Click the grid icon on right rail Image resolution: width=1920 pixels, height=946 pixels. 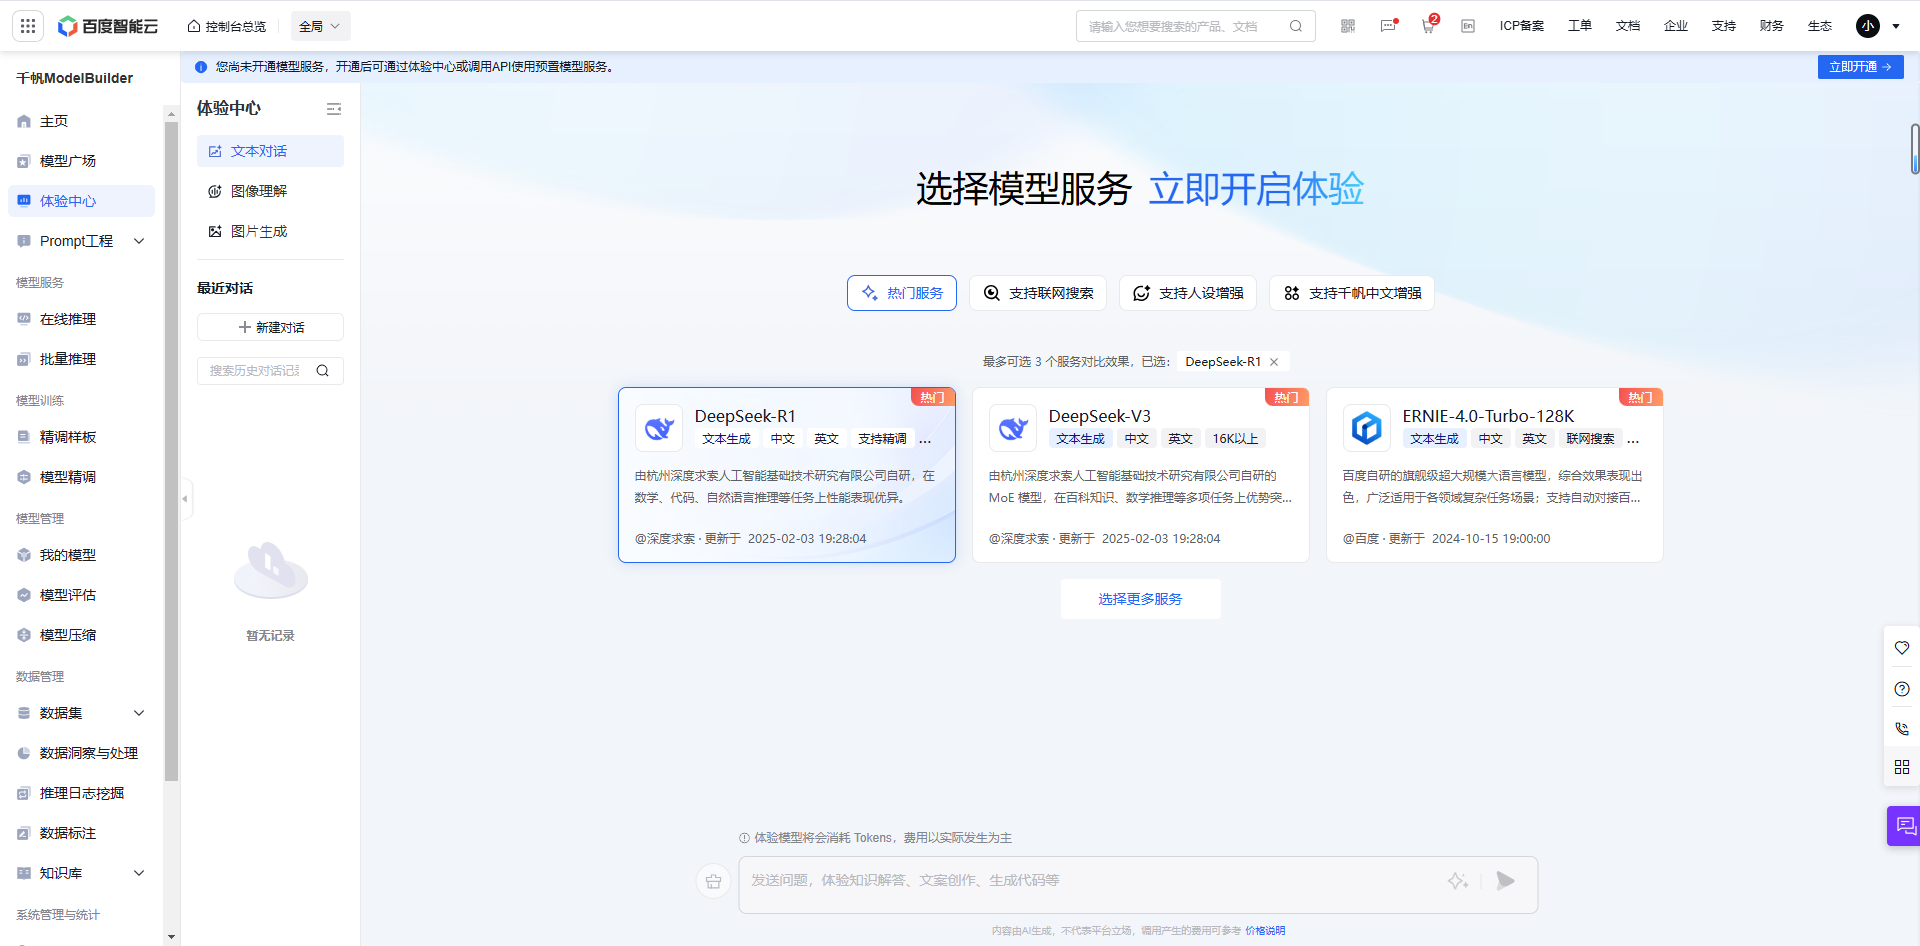click(x=1902, y=767)
